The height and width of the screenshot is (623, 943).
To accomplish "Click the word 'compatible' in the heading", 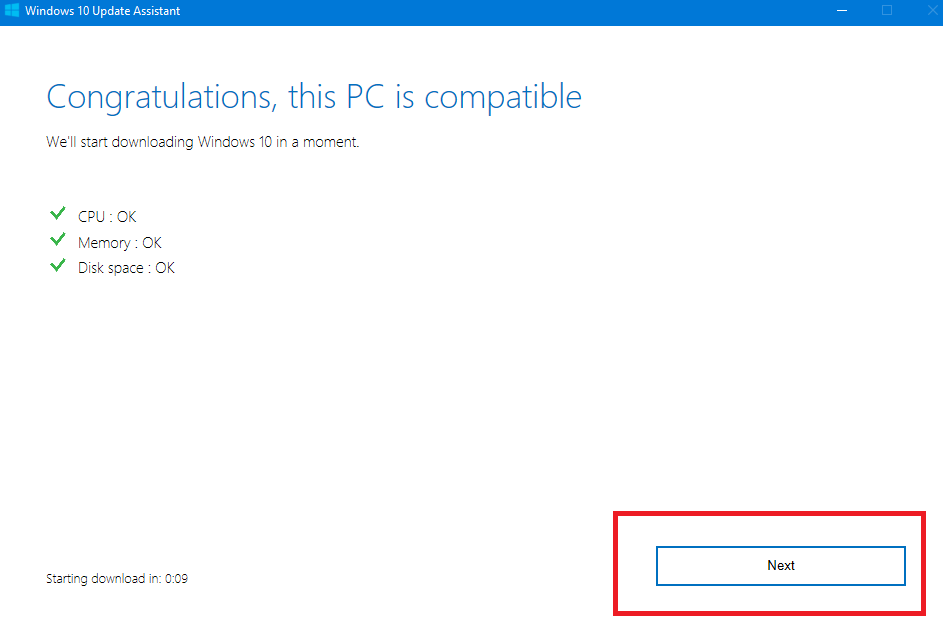I will click(503, 97).
